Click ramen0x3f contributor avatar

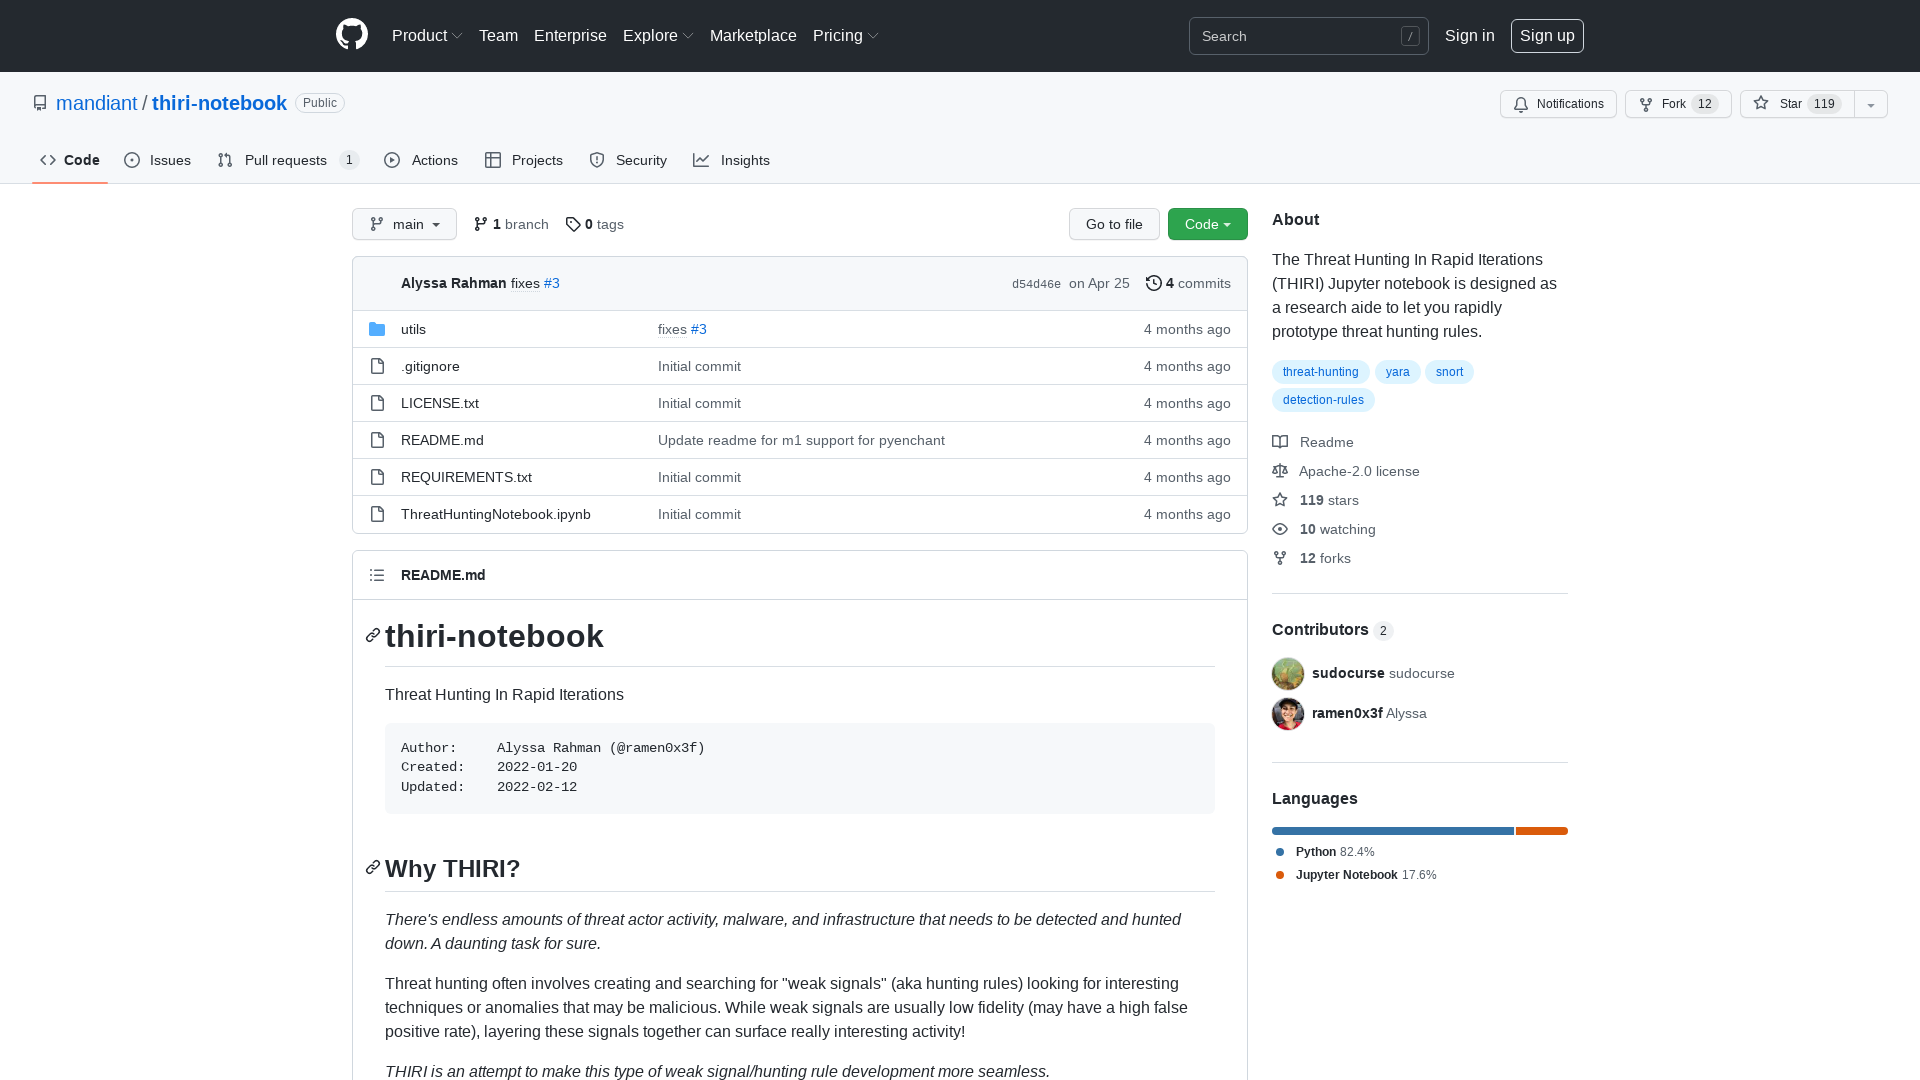(1288, 714)
